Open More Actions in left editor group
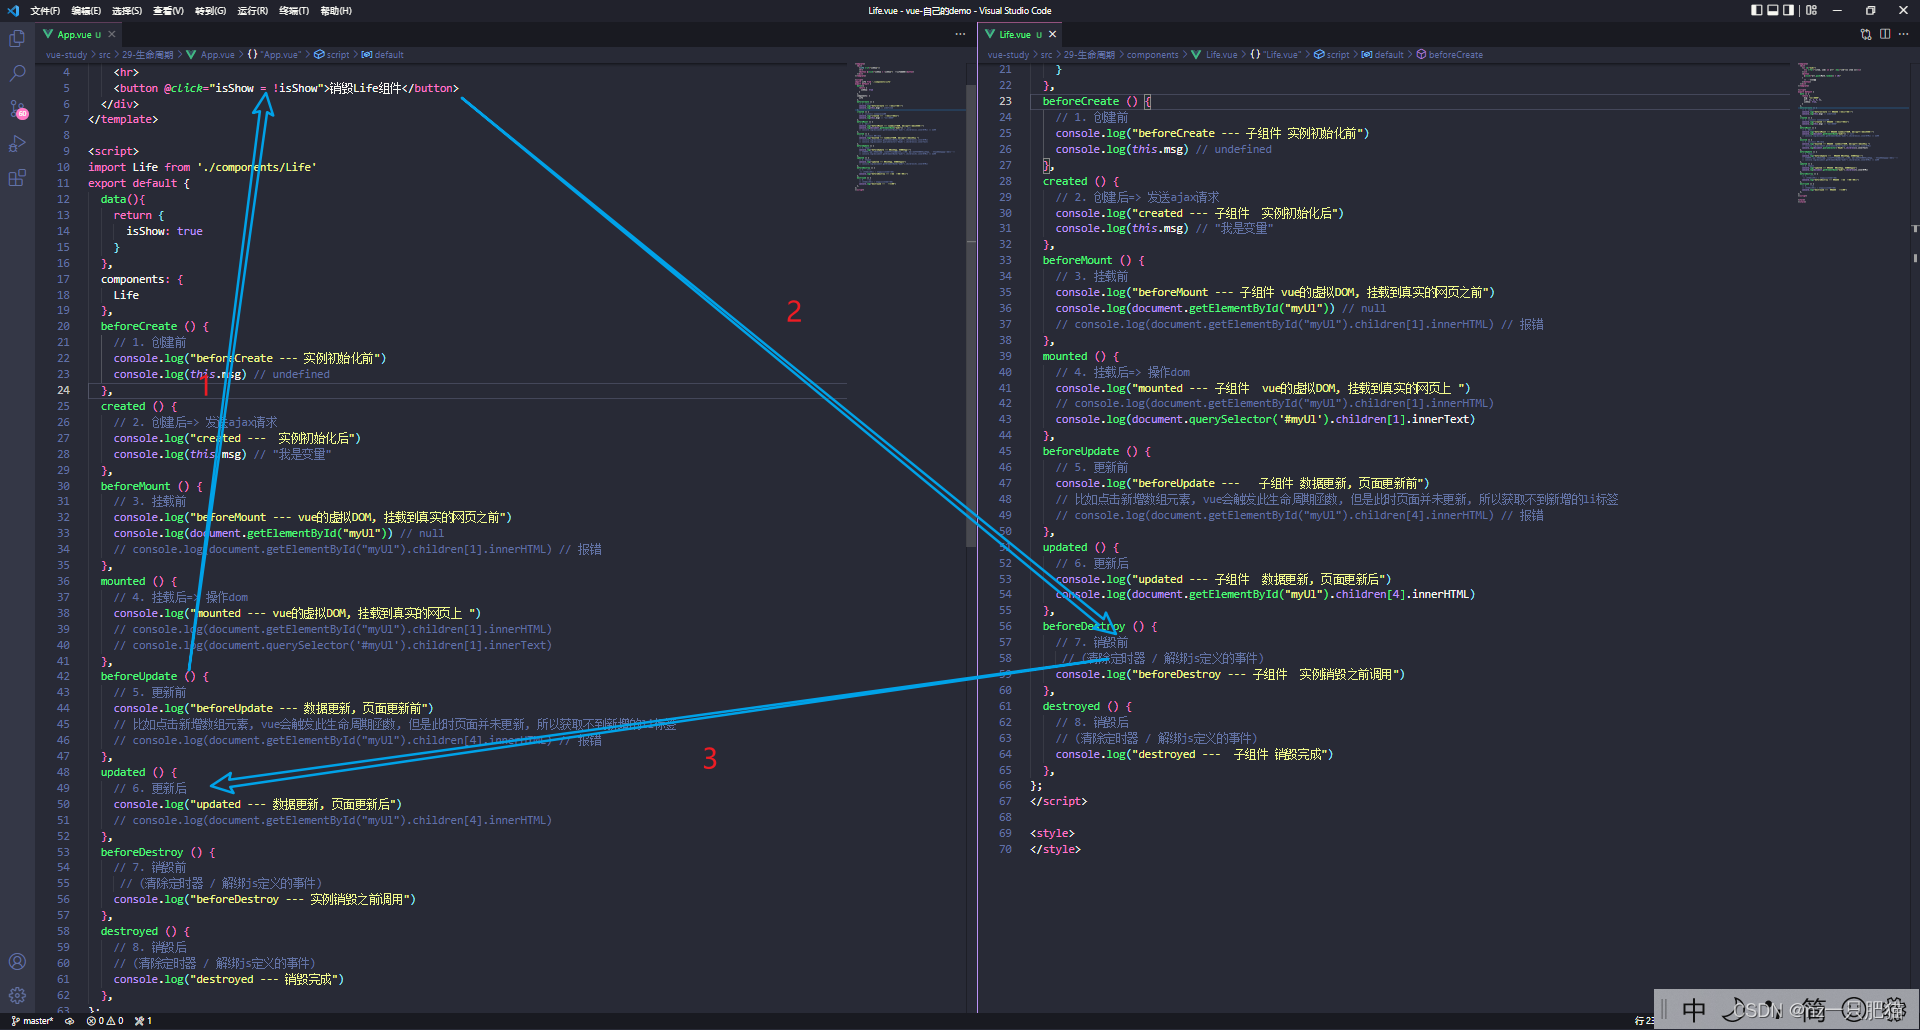1920x1030 pixels. point(960,34)
